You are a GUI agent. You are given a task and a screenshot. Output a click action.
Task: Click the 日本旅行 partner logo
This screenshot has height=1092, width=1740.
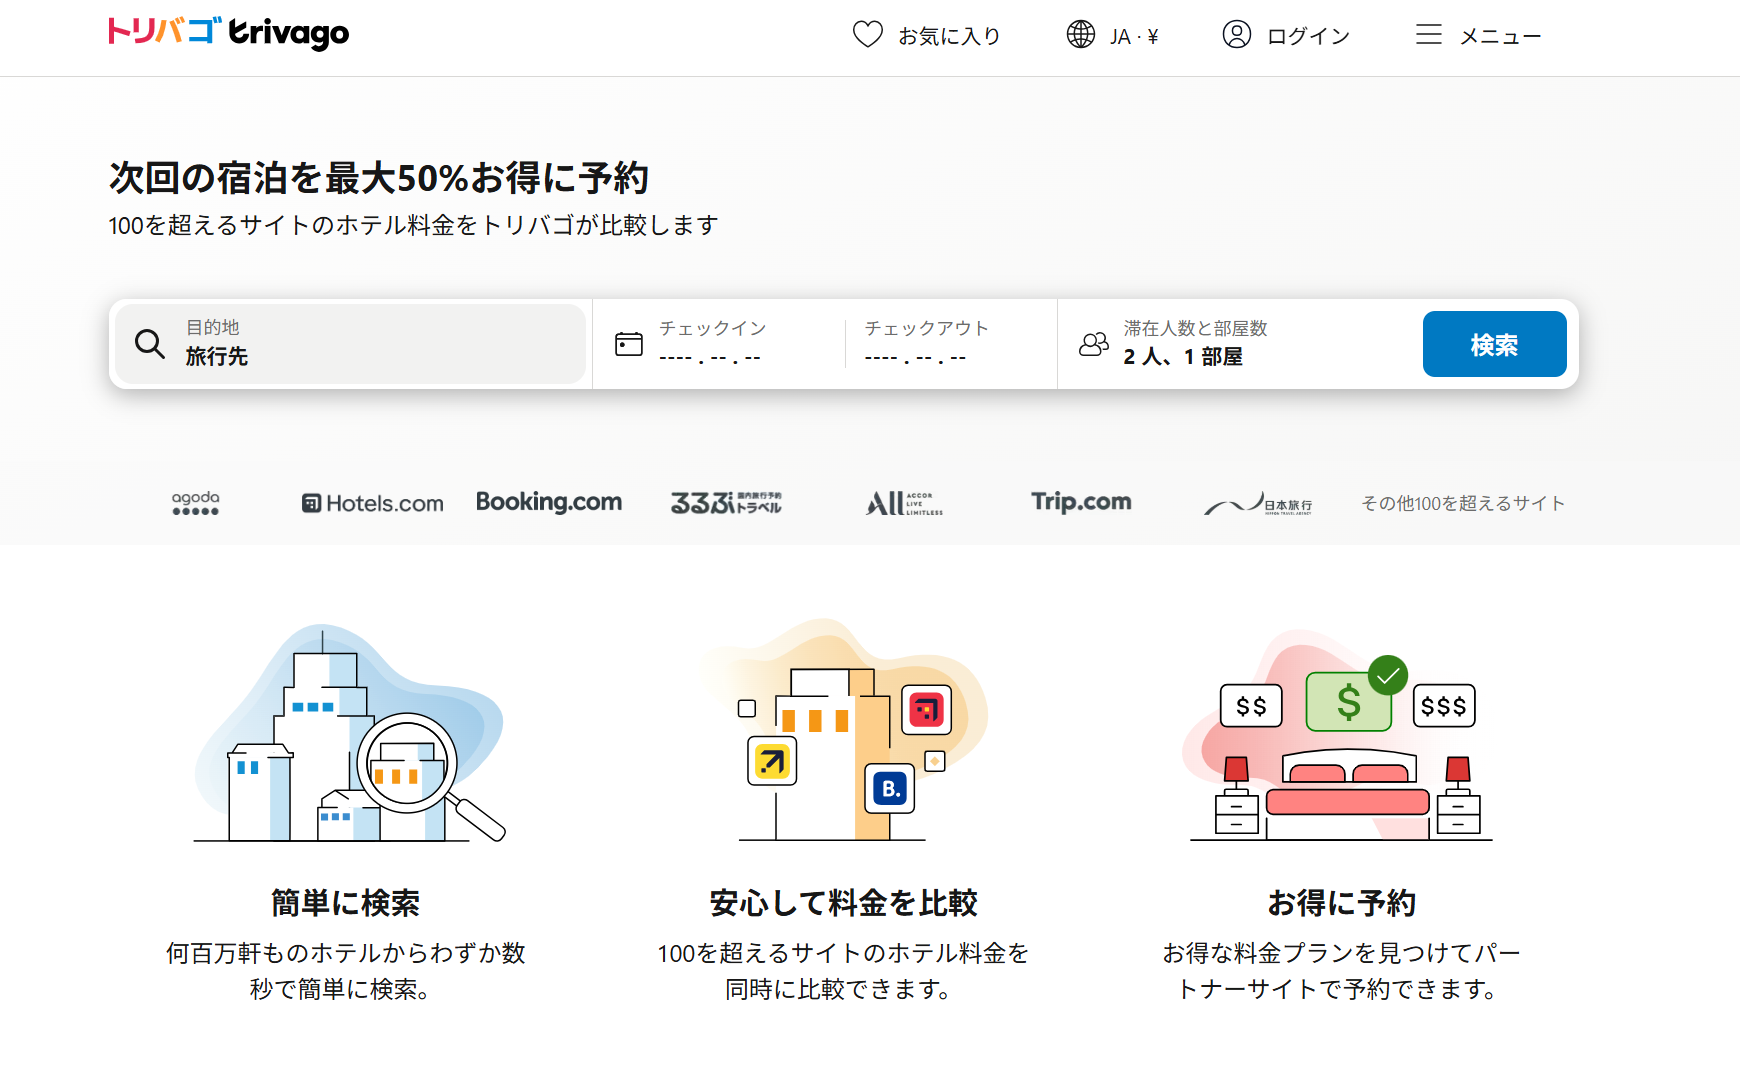[1258, 504]
